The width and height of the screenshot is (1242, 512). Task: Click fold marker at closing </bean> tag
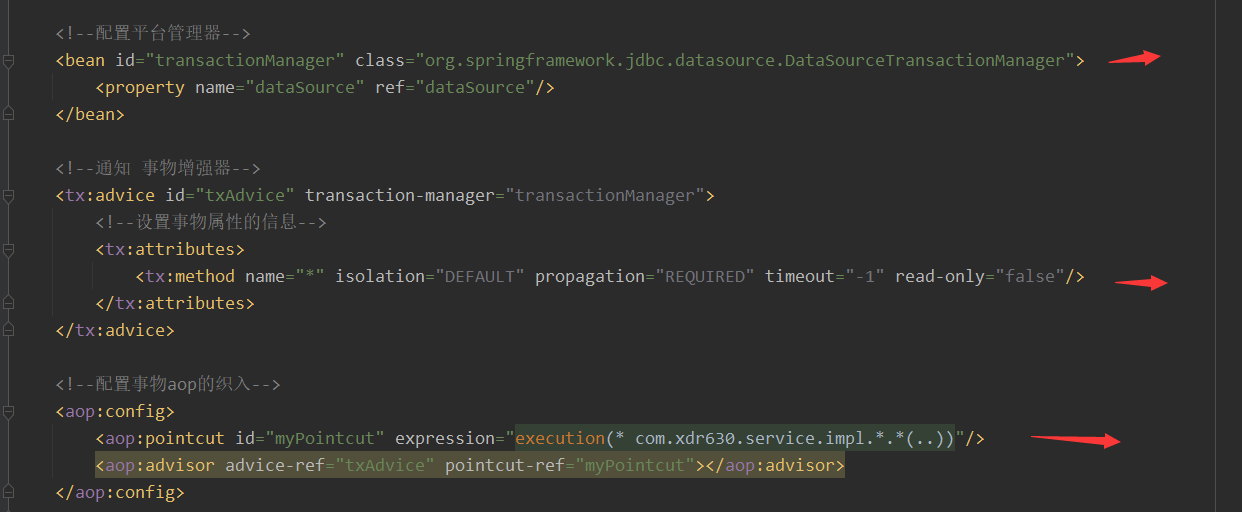click(9, 115)
